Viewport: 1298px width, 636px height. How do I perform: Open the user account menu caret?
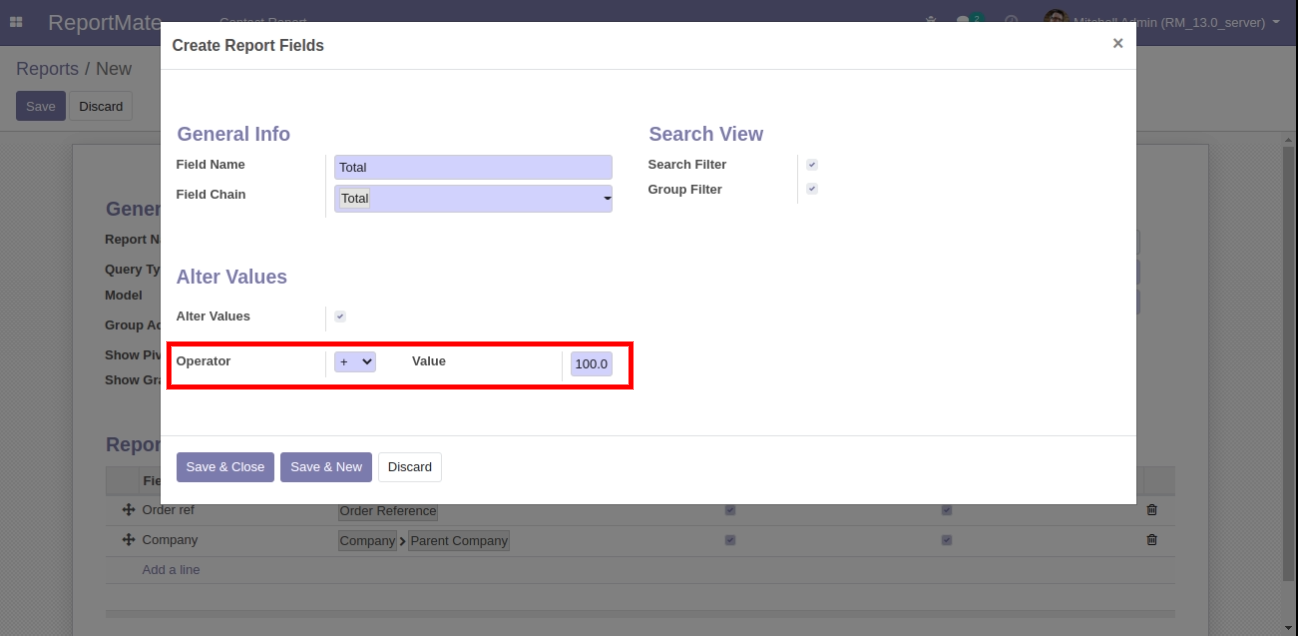[1276, 22]
